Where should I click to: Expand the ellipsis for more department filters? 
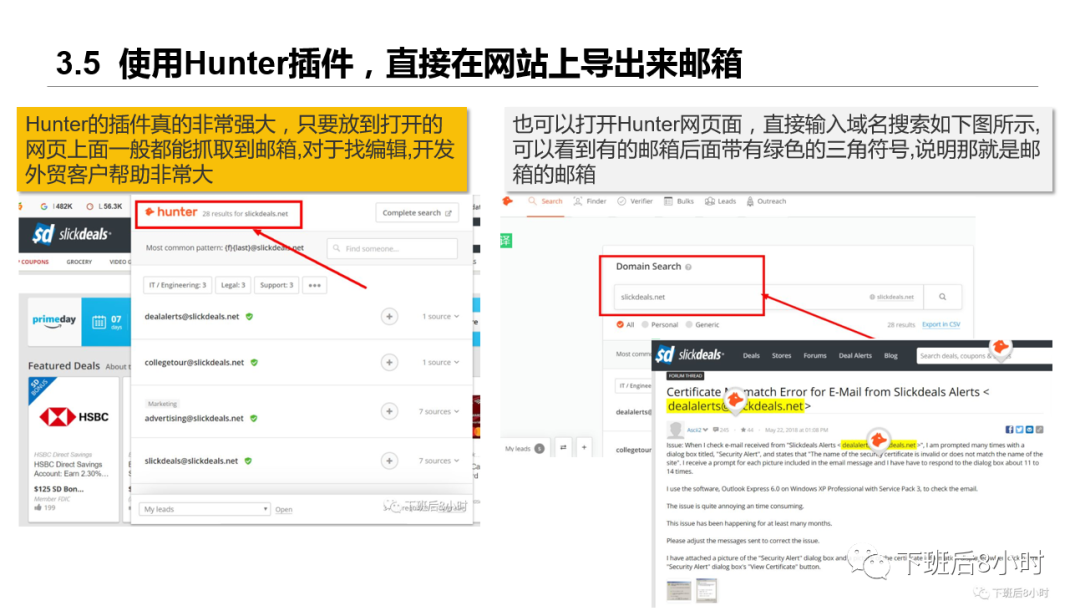314,285
